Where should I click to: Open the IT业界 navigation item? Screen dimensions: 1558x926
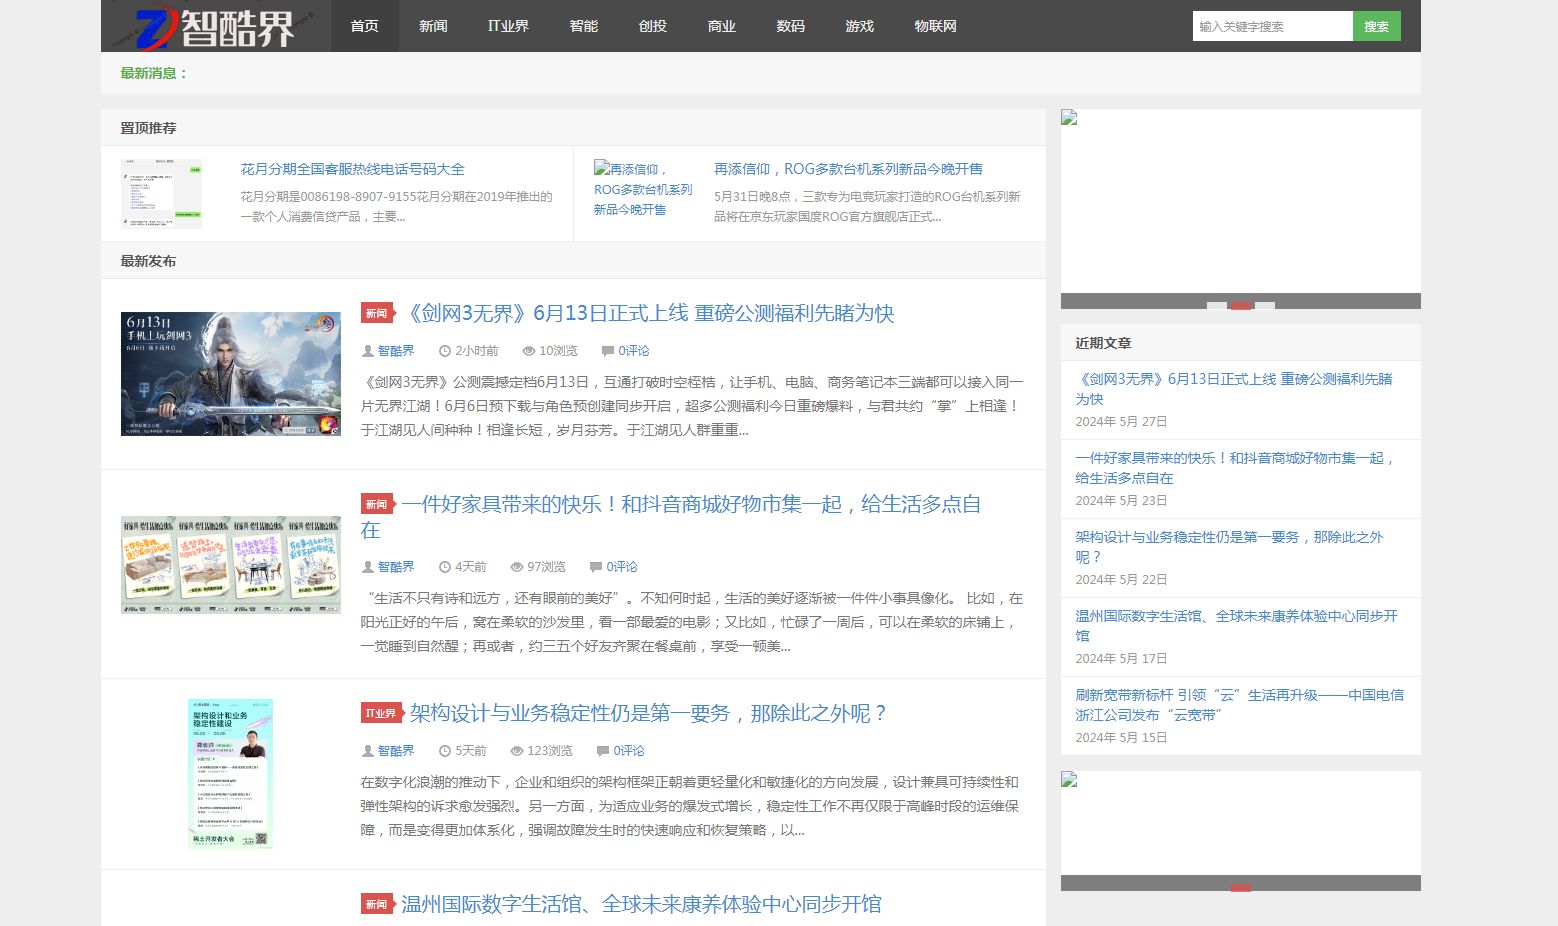pyautogui.click(x=508, y=26)
